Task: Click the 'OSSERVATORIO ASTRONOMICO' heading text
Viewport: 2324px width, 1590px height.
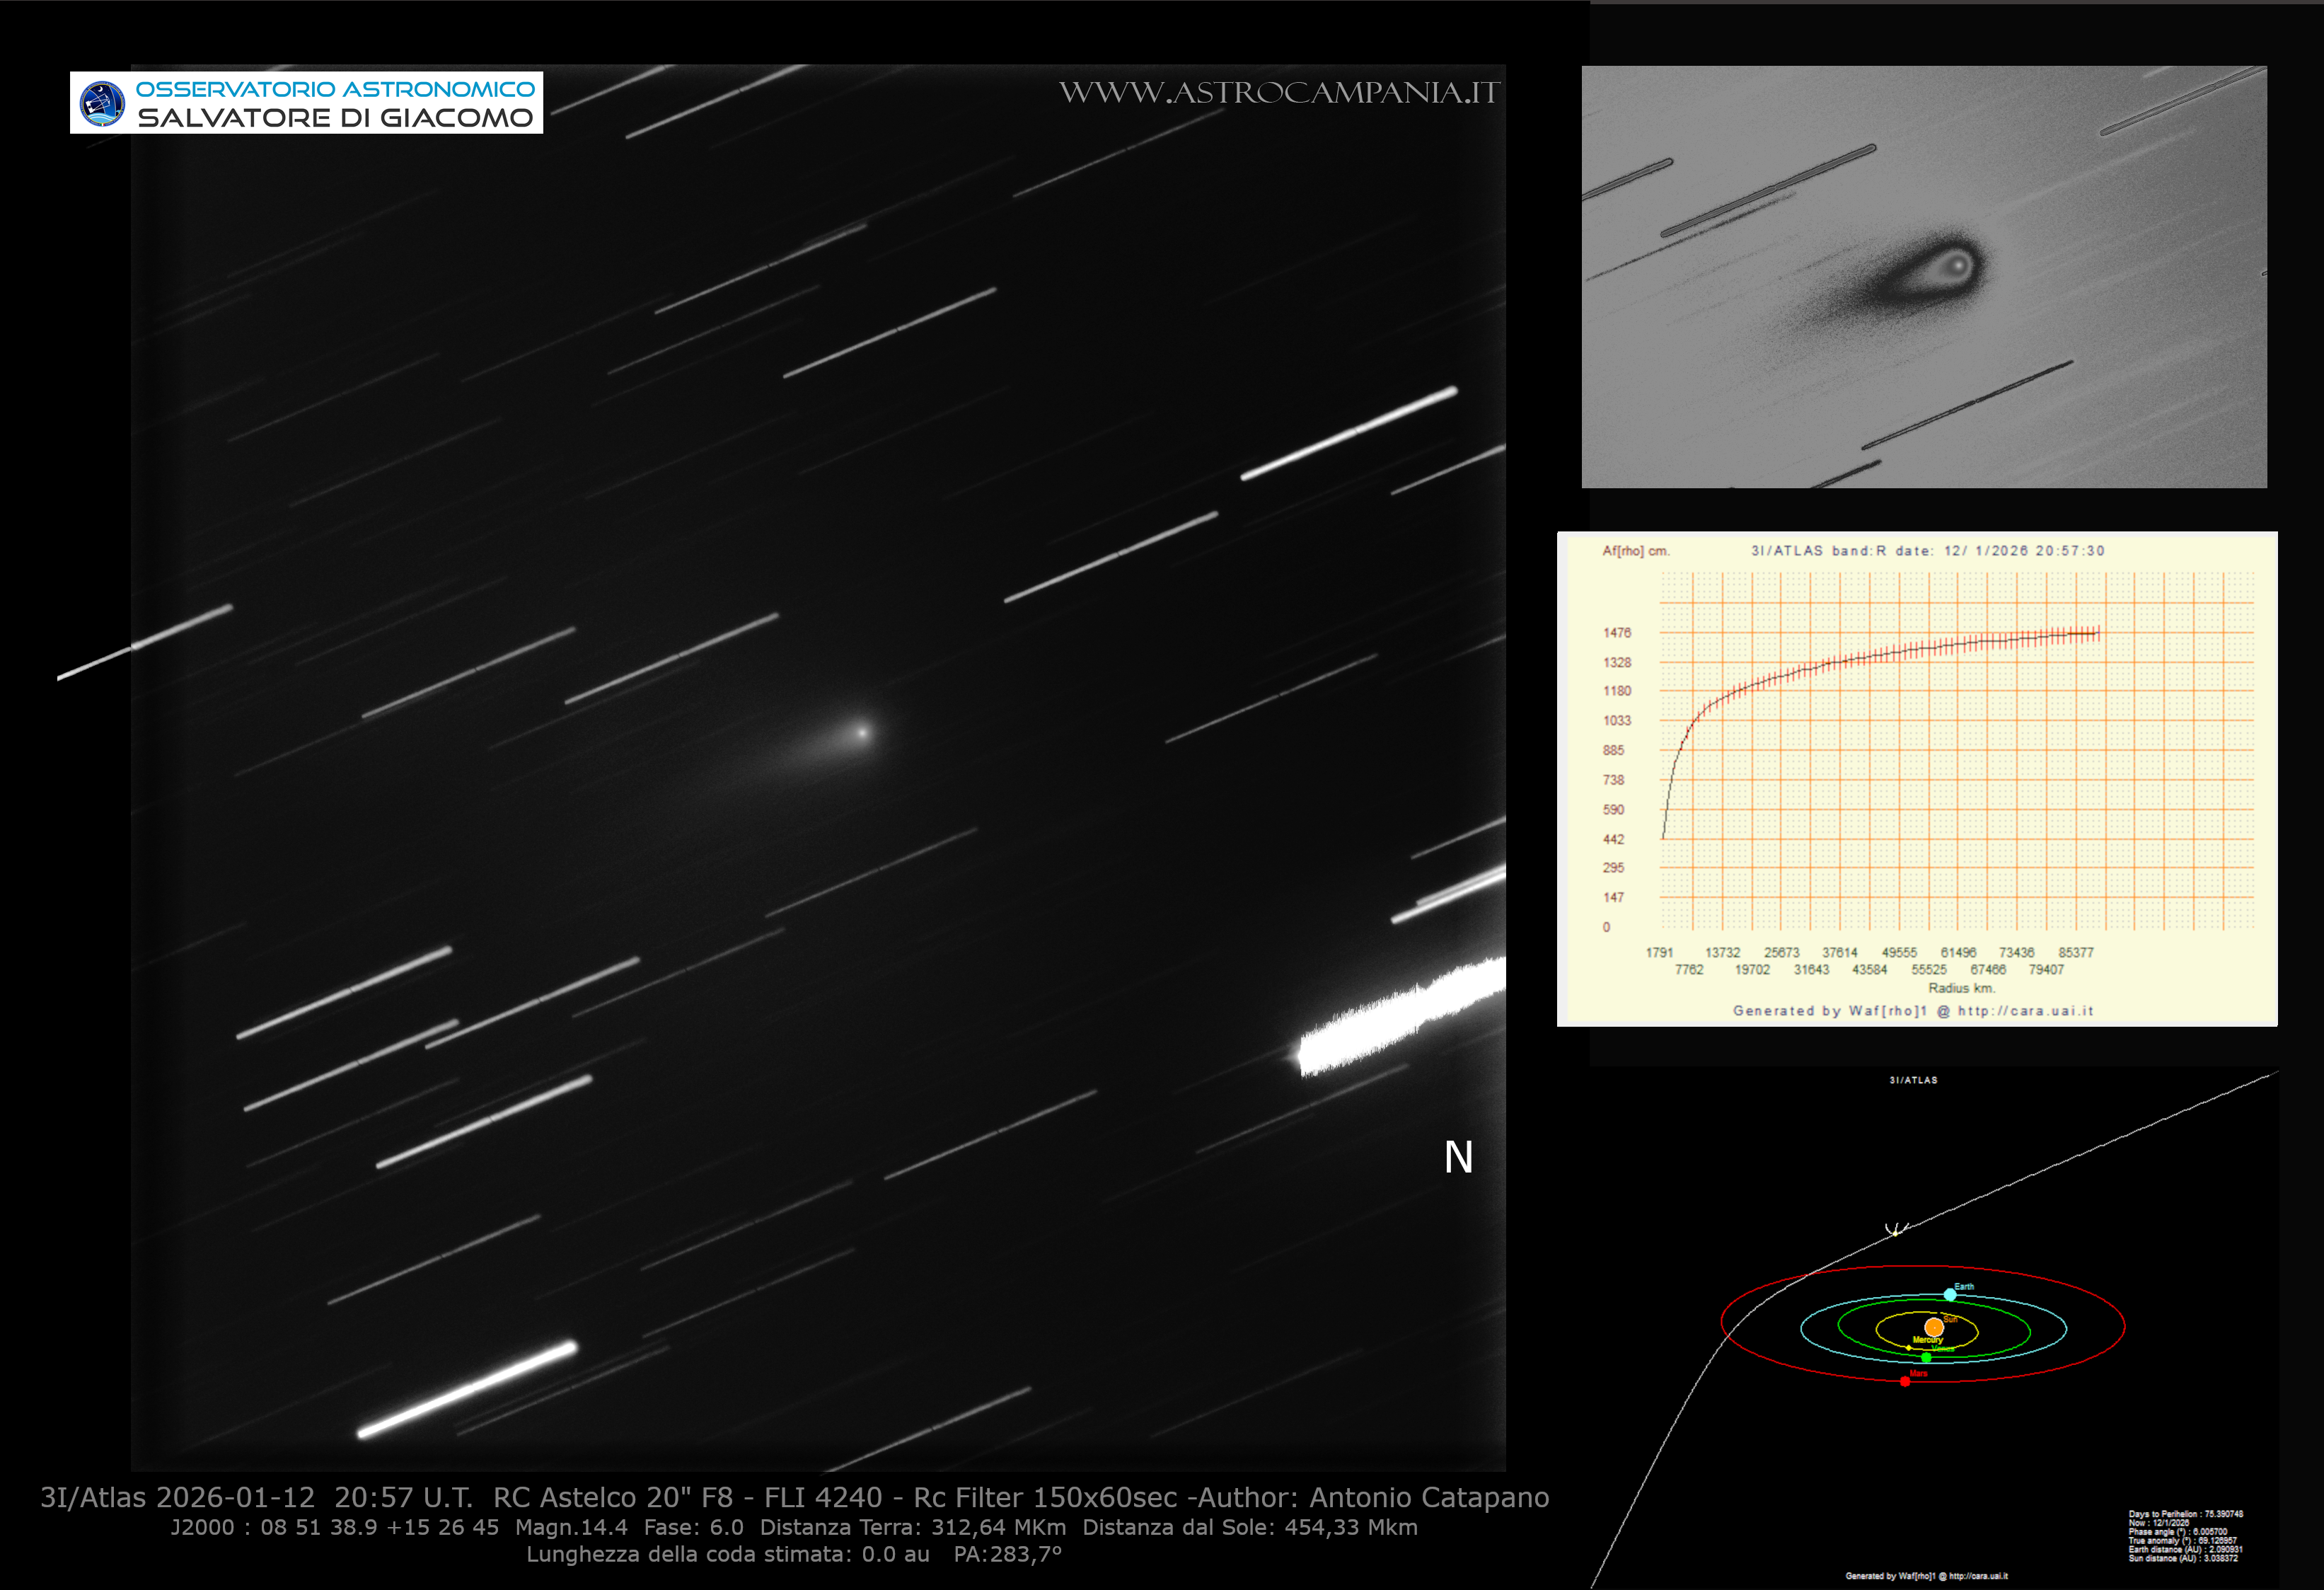Action: [x=335, y=89]
